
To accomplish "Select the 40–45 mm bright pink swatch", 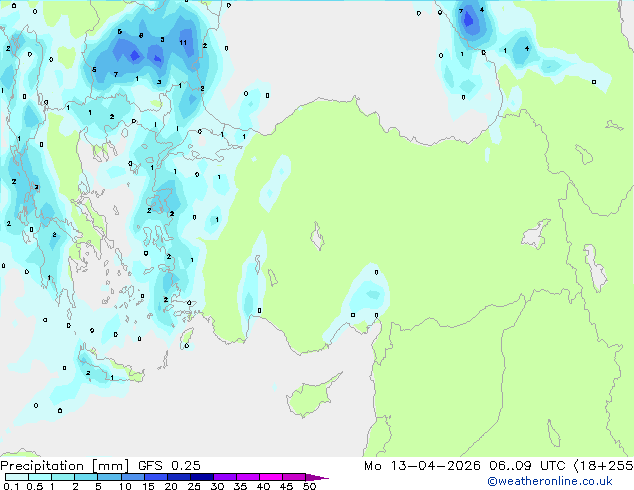I will tap(271, 477).
